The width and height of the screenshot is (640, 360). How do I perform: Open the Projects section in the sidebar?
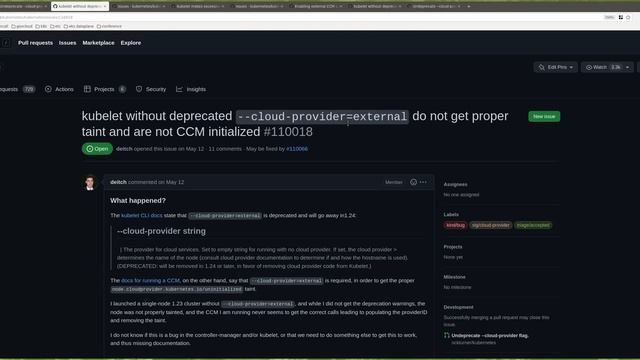click(453, 247)
